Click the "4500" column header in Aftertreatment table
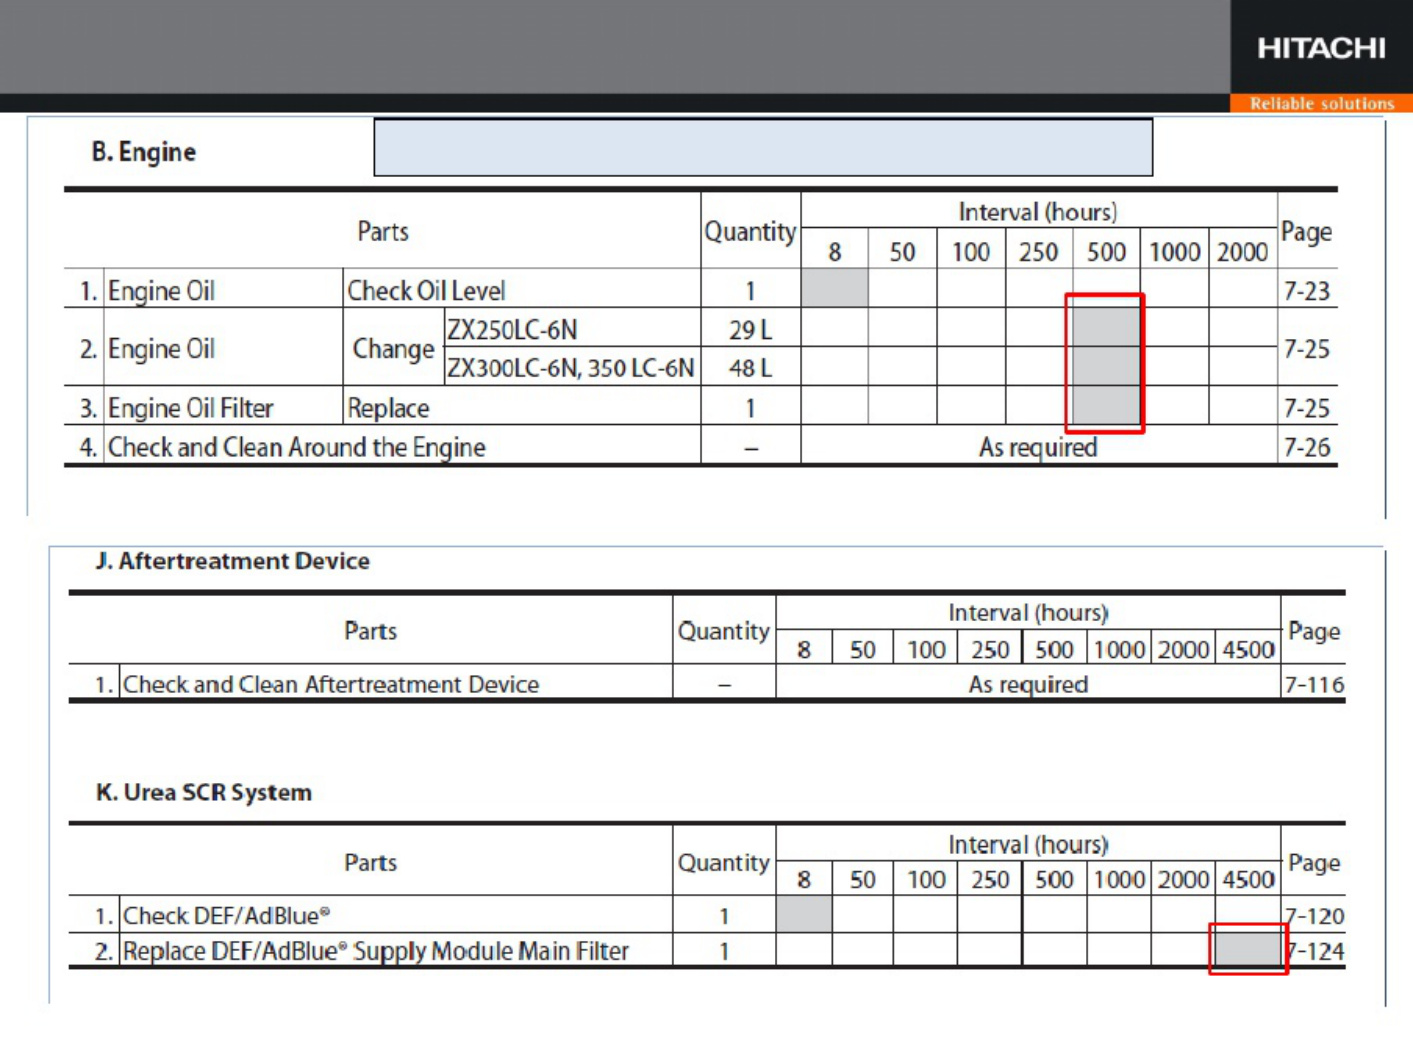Image resolution: width=1413 pixels, height=1060 pixels. click(1248, 650)
